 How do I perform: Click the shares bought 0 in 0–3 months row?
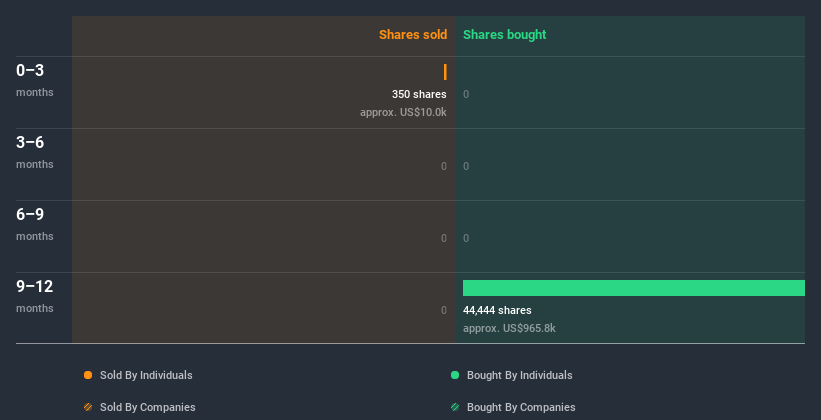[x=466, y=94]
